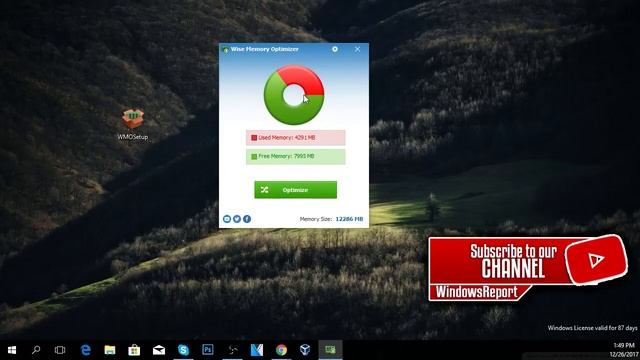Click the Optimize button
Image resolution: width=640 pixels, height=360 pixels.
[296, 190]
